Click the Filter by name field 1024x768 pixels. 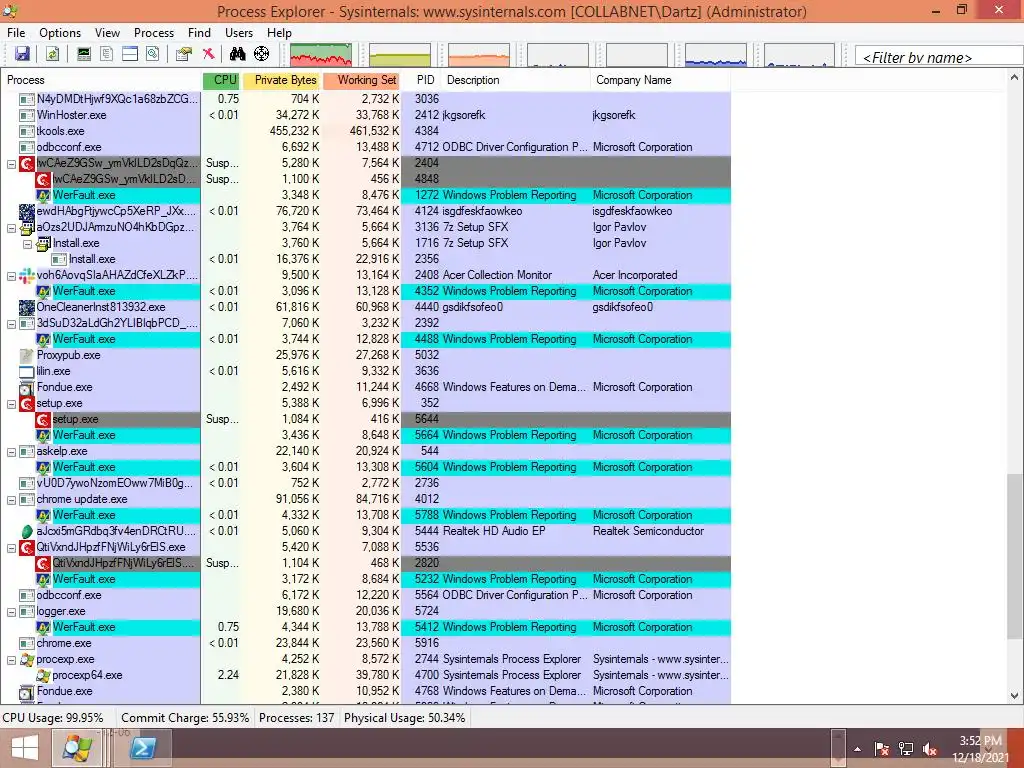(x=938, y=57)
